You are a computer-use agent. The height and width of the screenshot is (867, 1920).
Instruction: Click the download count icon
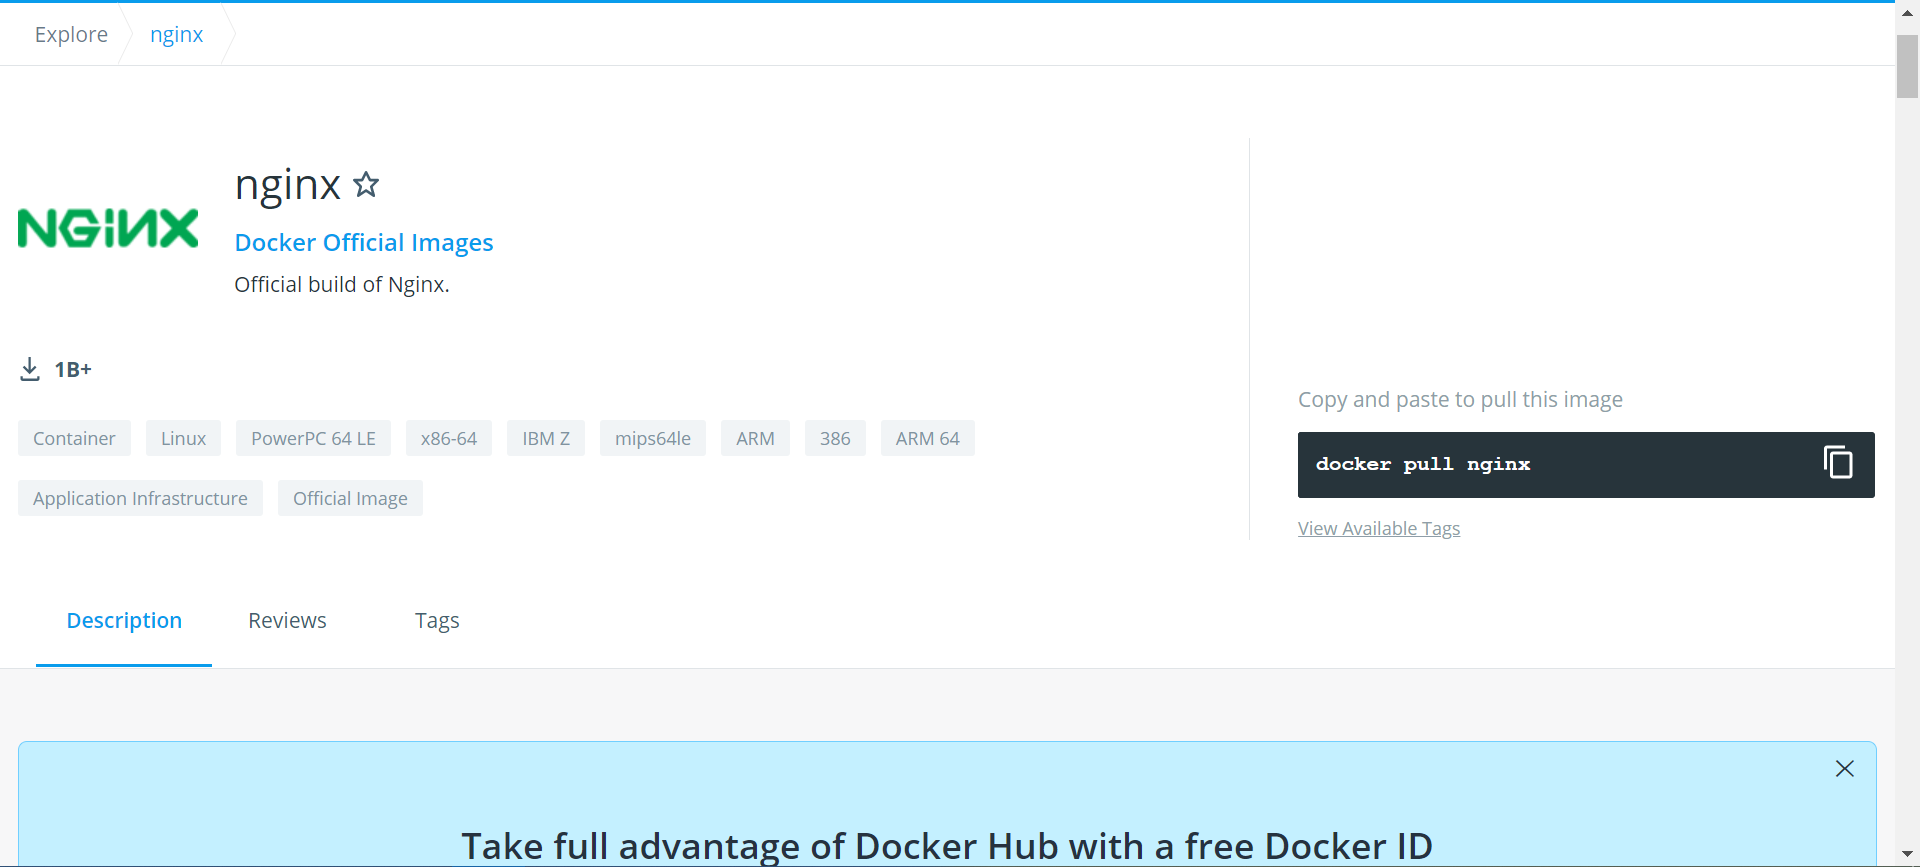point(30,369)
